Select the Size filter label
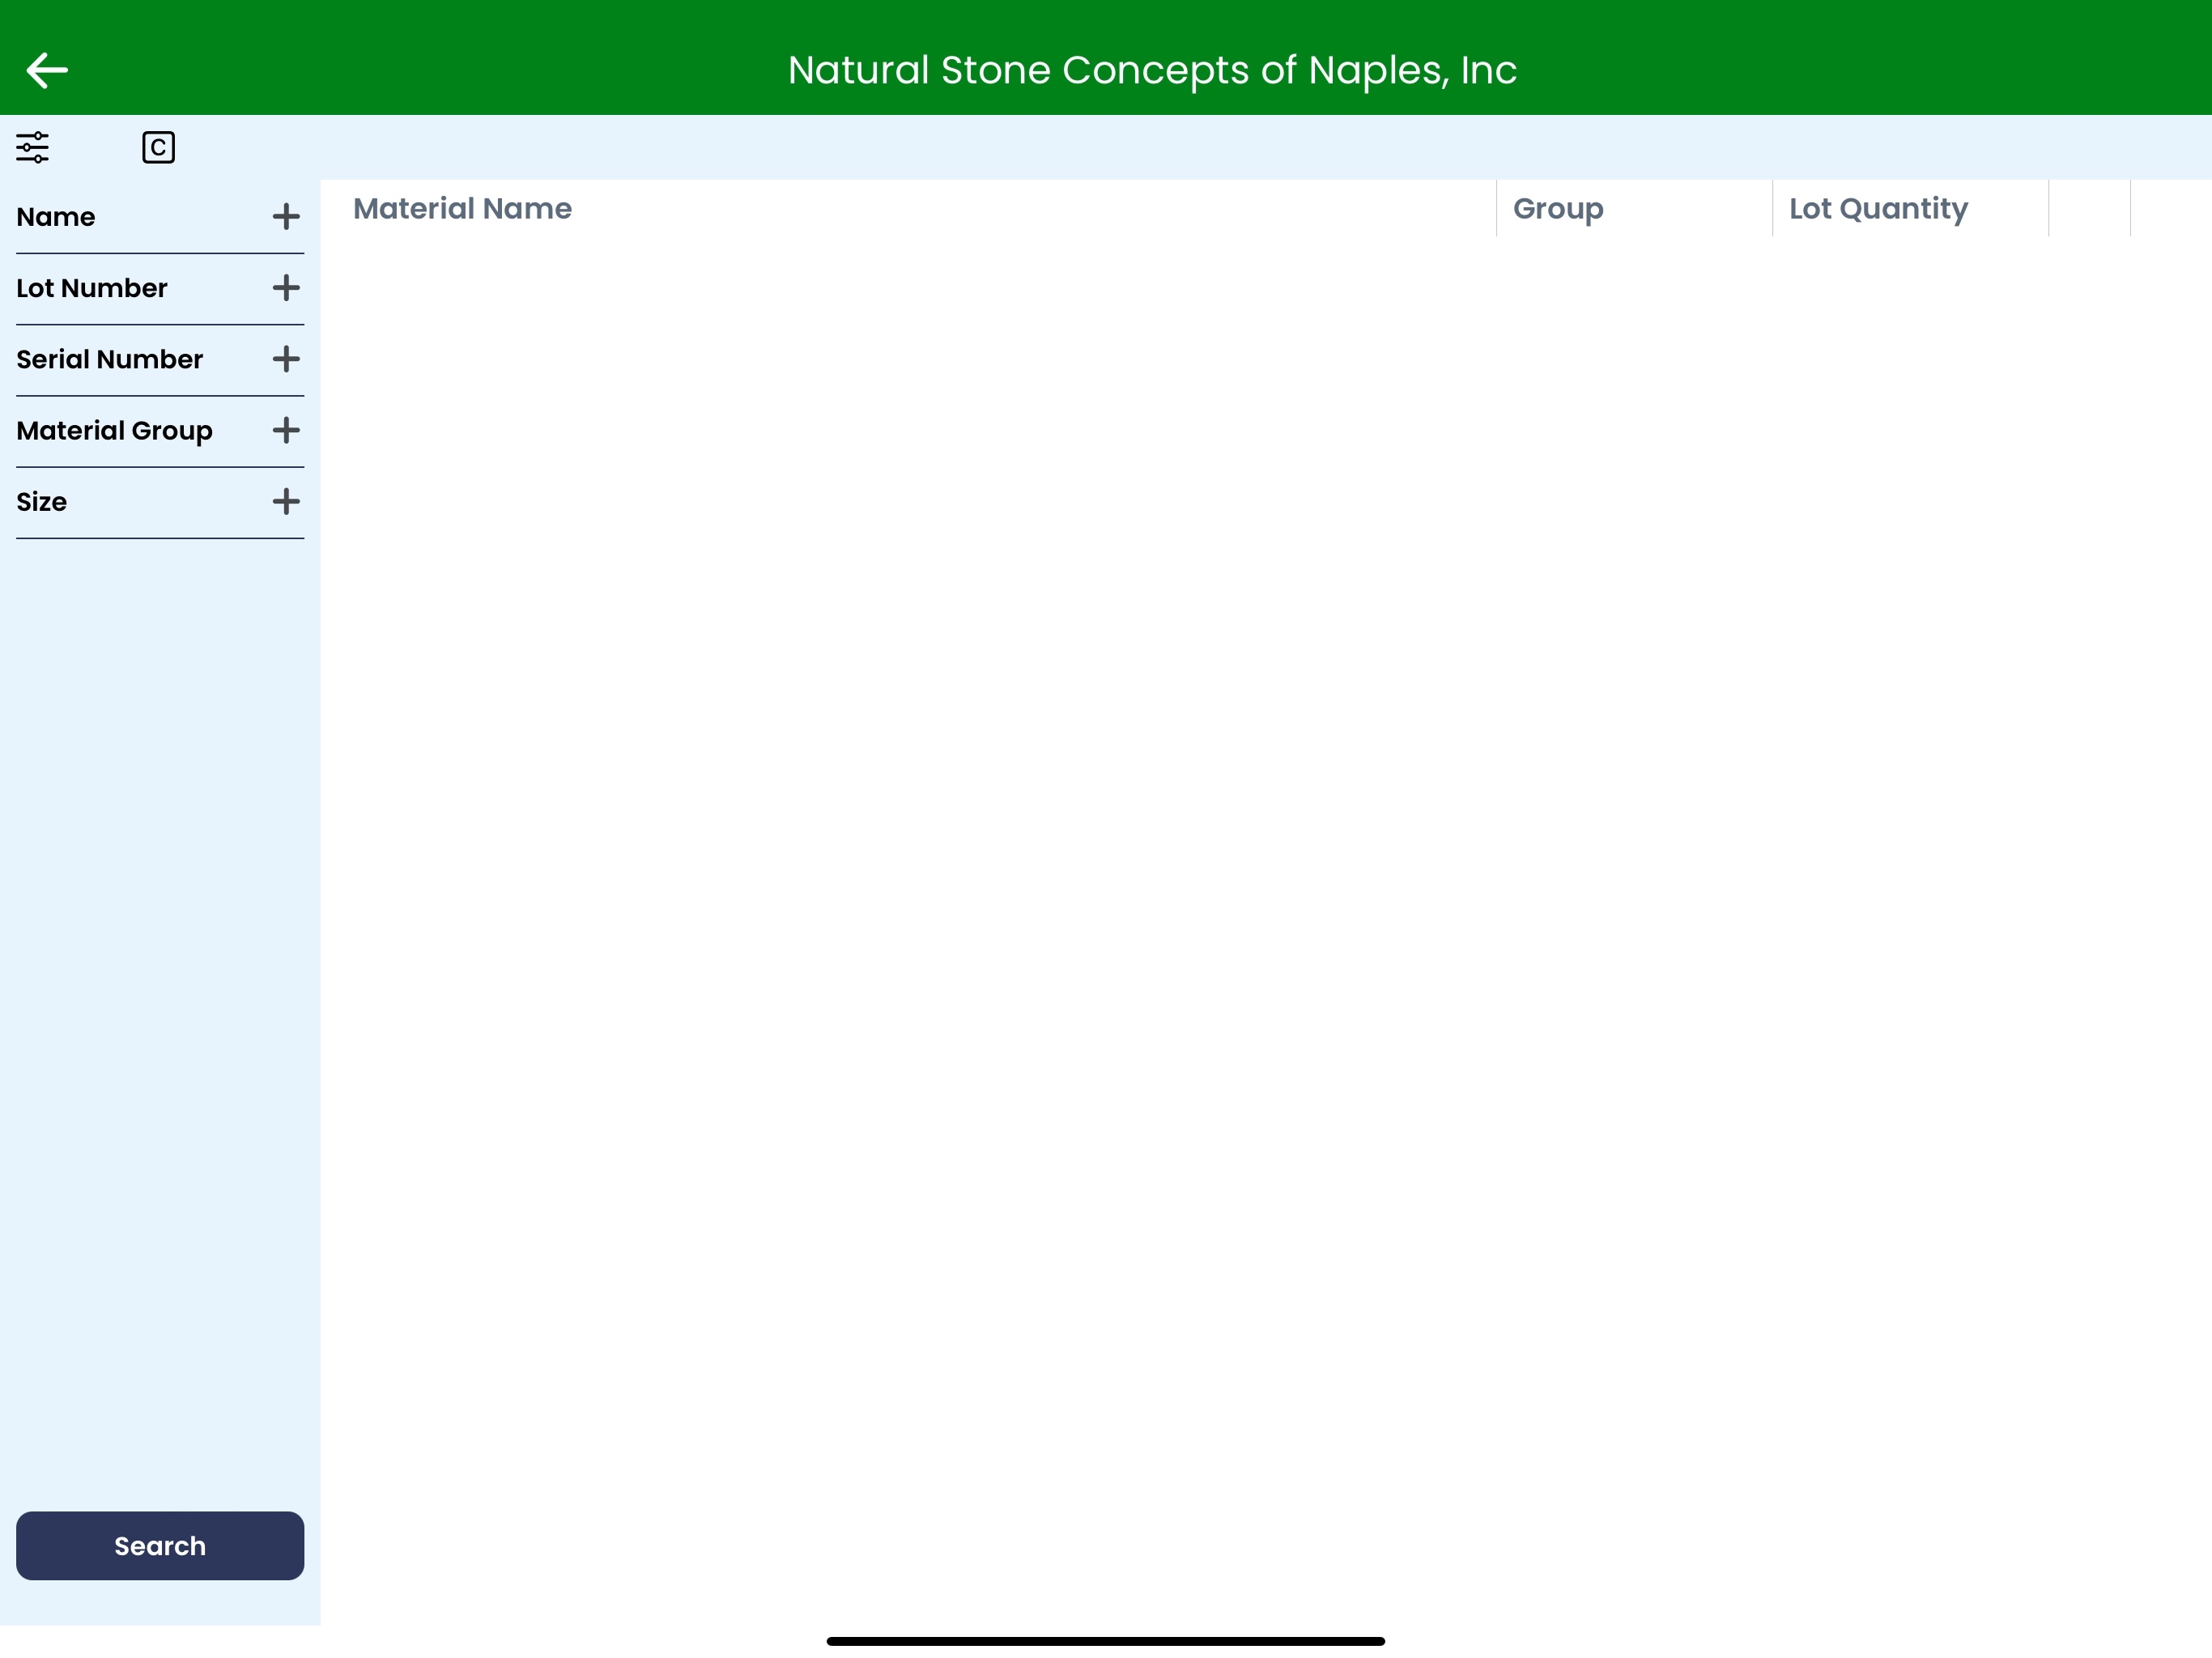 coord(42,502)
